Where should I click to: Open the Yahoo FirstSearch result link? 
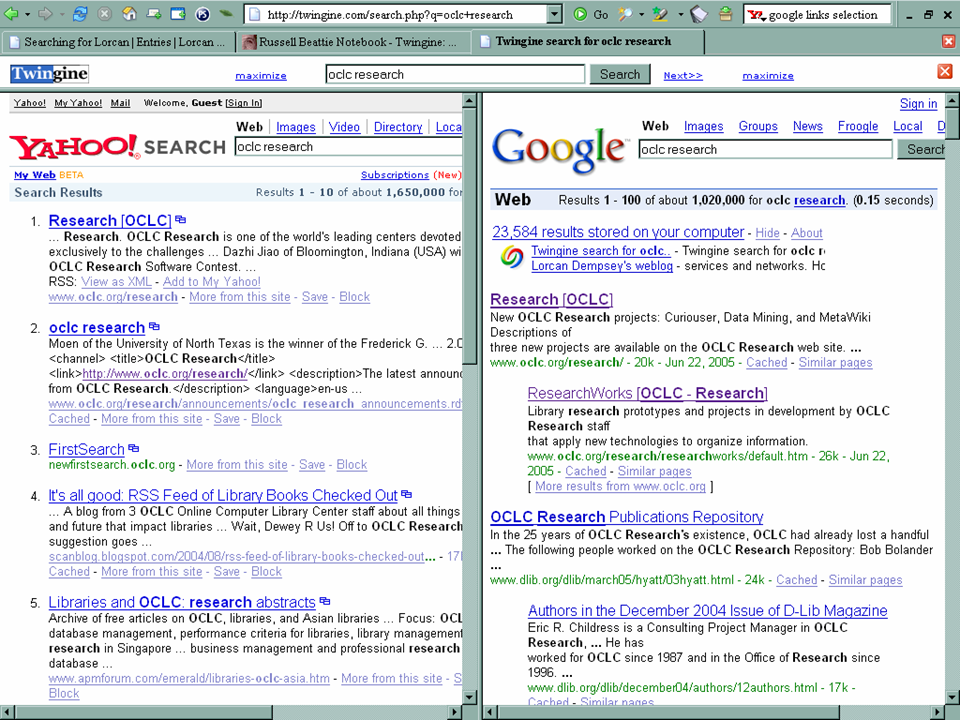click(86, 449)
